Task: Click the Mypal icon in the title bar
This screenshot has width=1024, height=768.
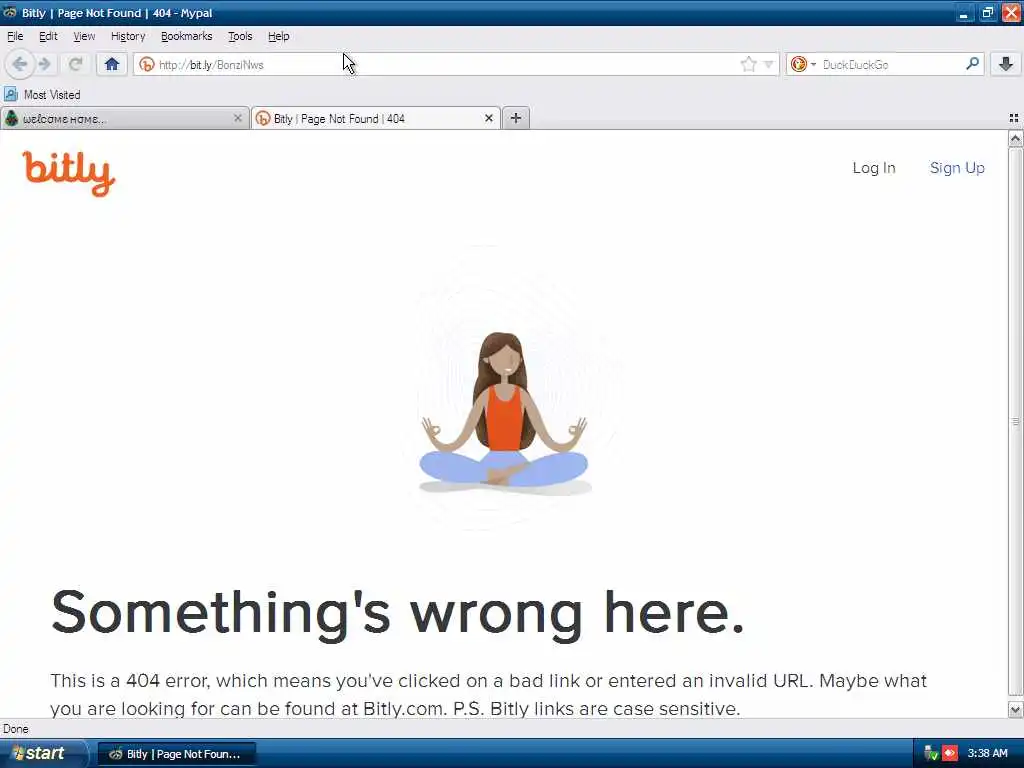Action: (x=10, y=12)
